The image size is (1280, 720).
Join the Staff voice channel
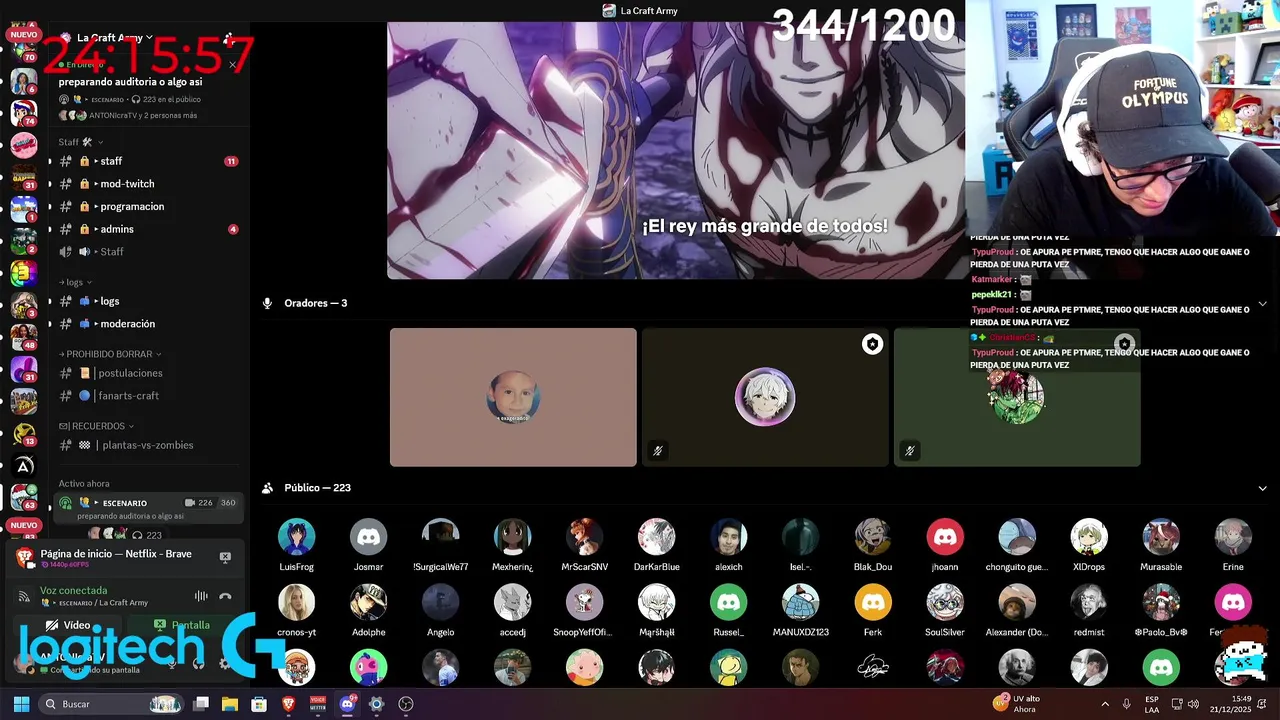tap(148, 251)
